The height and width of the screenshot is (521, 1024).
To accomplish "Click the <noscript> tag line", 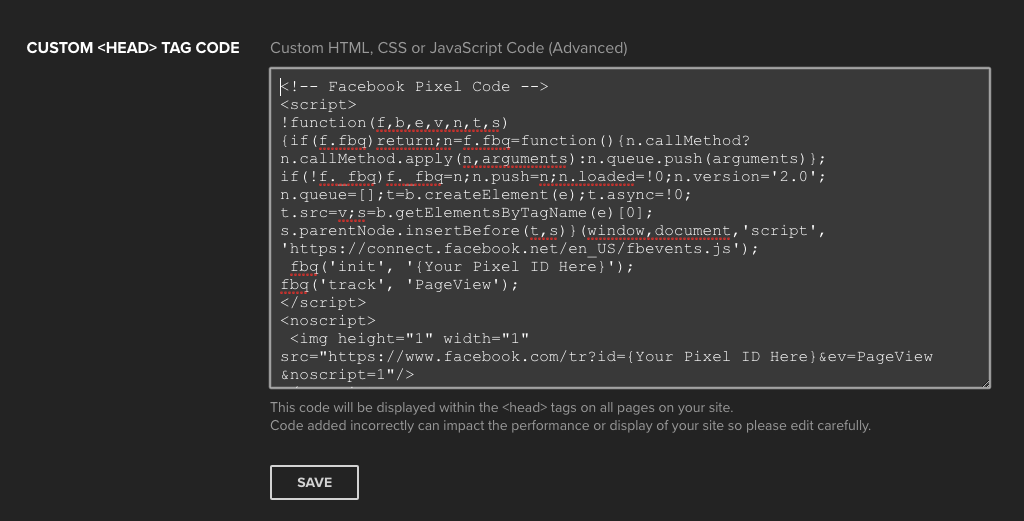I will (328, 321).
